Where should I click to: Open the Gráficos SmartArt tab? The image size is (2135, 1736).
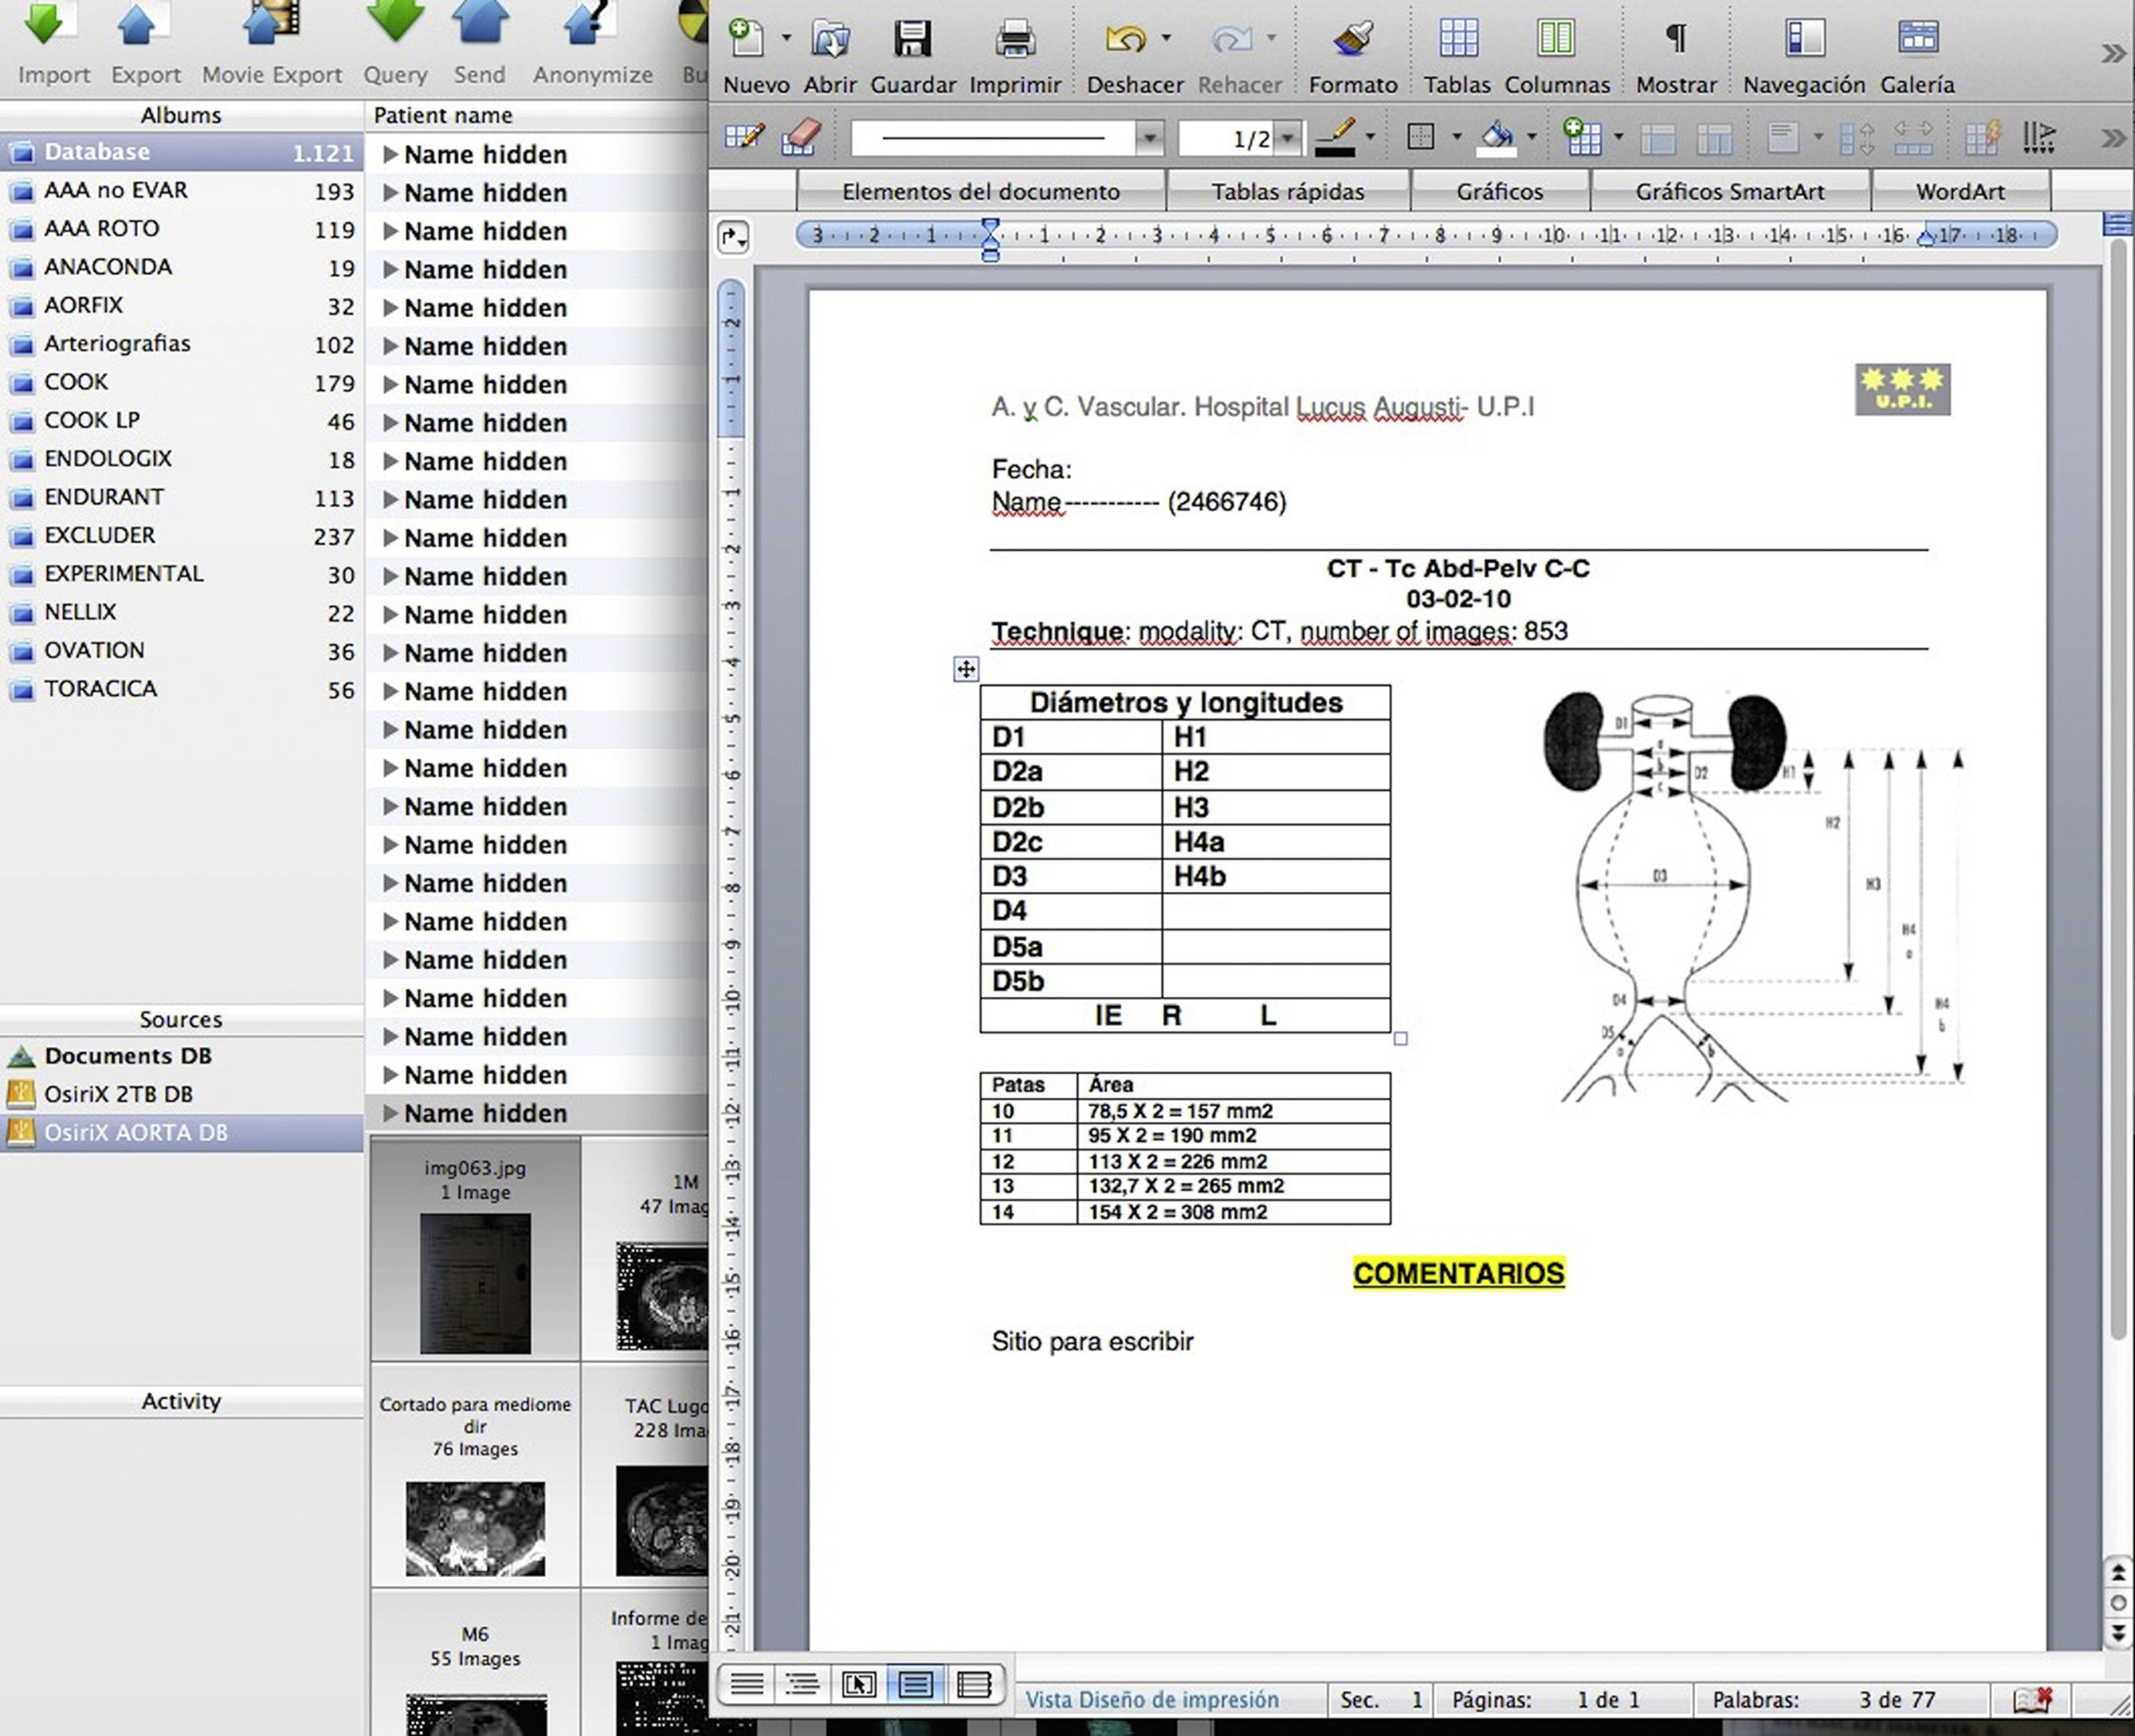coord(1729,191)
